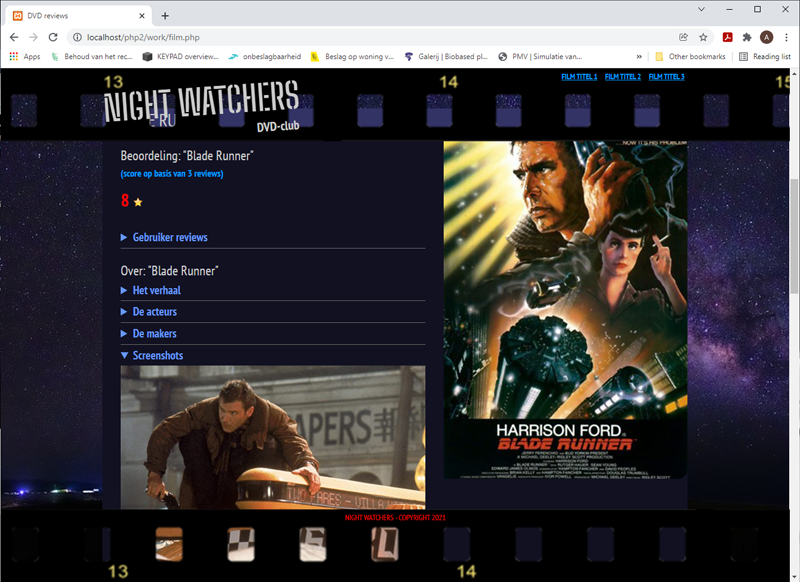Open the Behoud van het rec... bookmark
This screenshot has width=800, height=582.
[x=92, y=57]
